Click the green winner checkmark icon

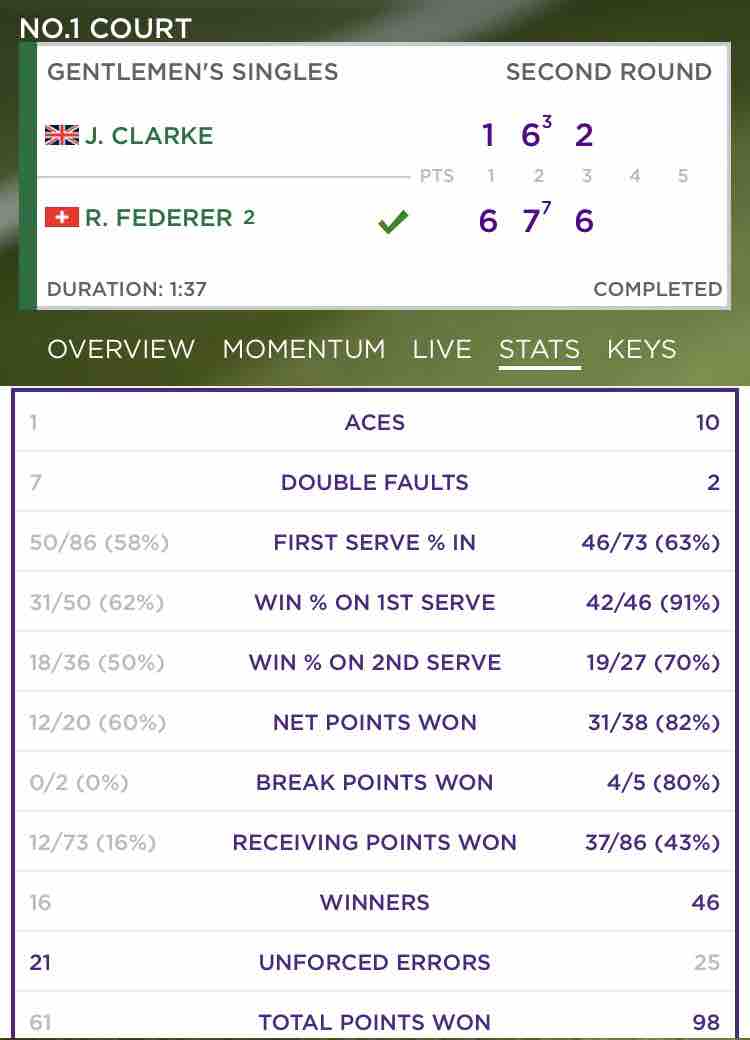tap(393, 222)
